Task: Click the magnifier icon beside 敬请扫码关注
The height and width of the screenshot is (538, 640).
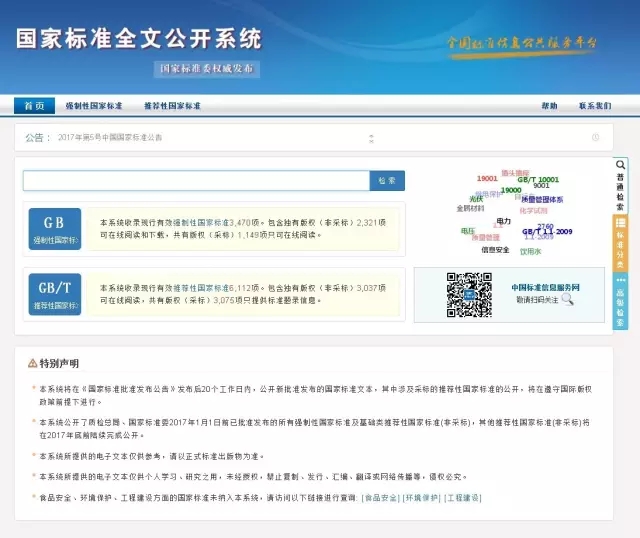Action: (x=567, y=300)
